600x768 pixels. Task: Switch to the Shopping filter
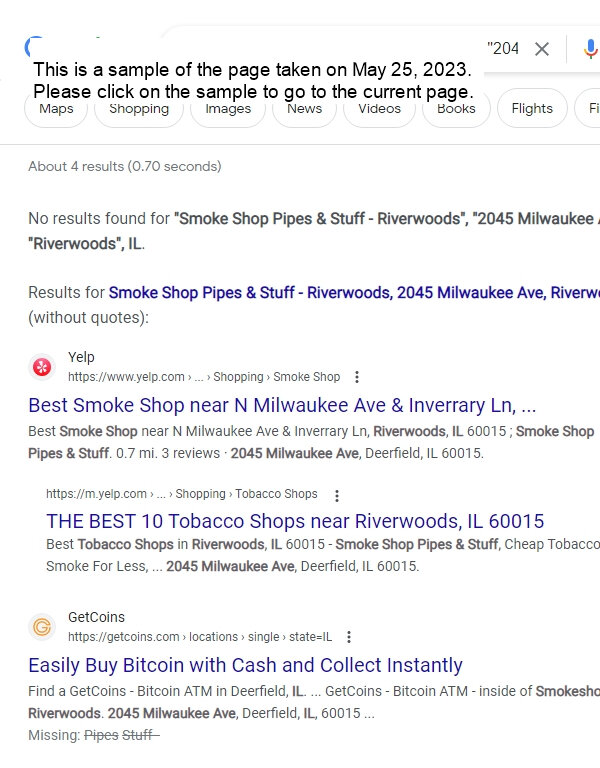(x=139, y=108)
